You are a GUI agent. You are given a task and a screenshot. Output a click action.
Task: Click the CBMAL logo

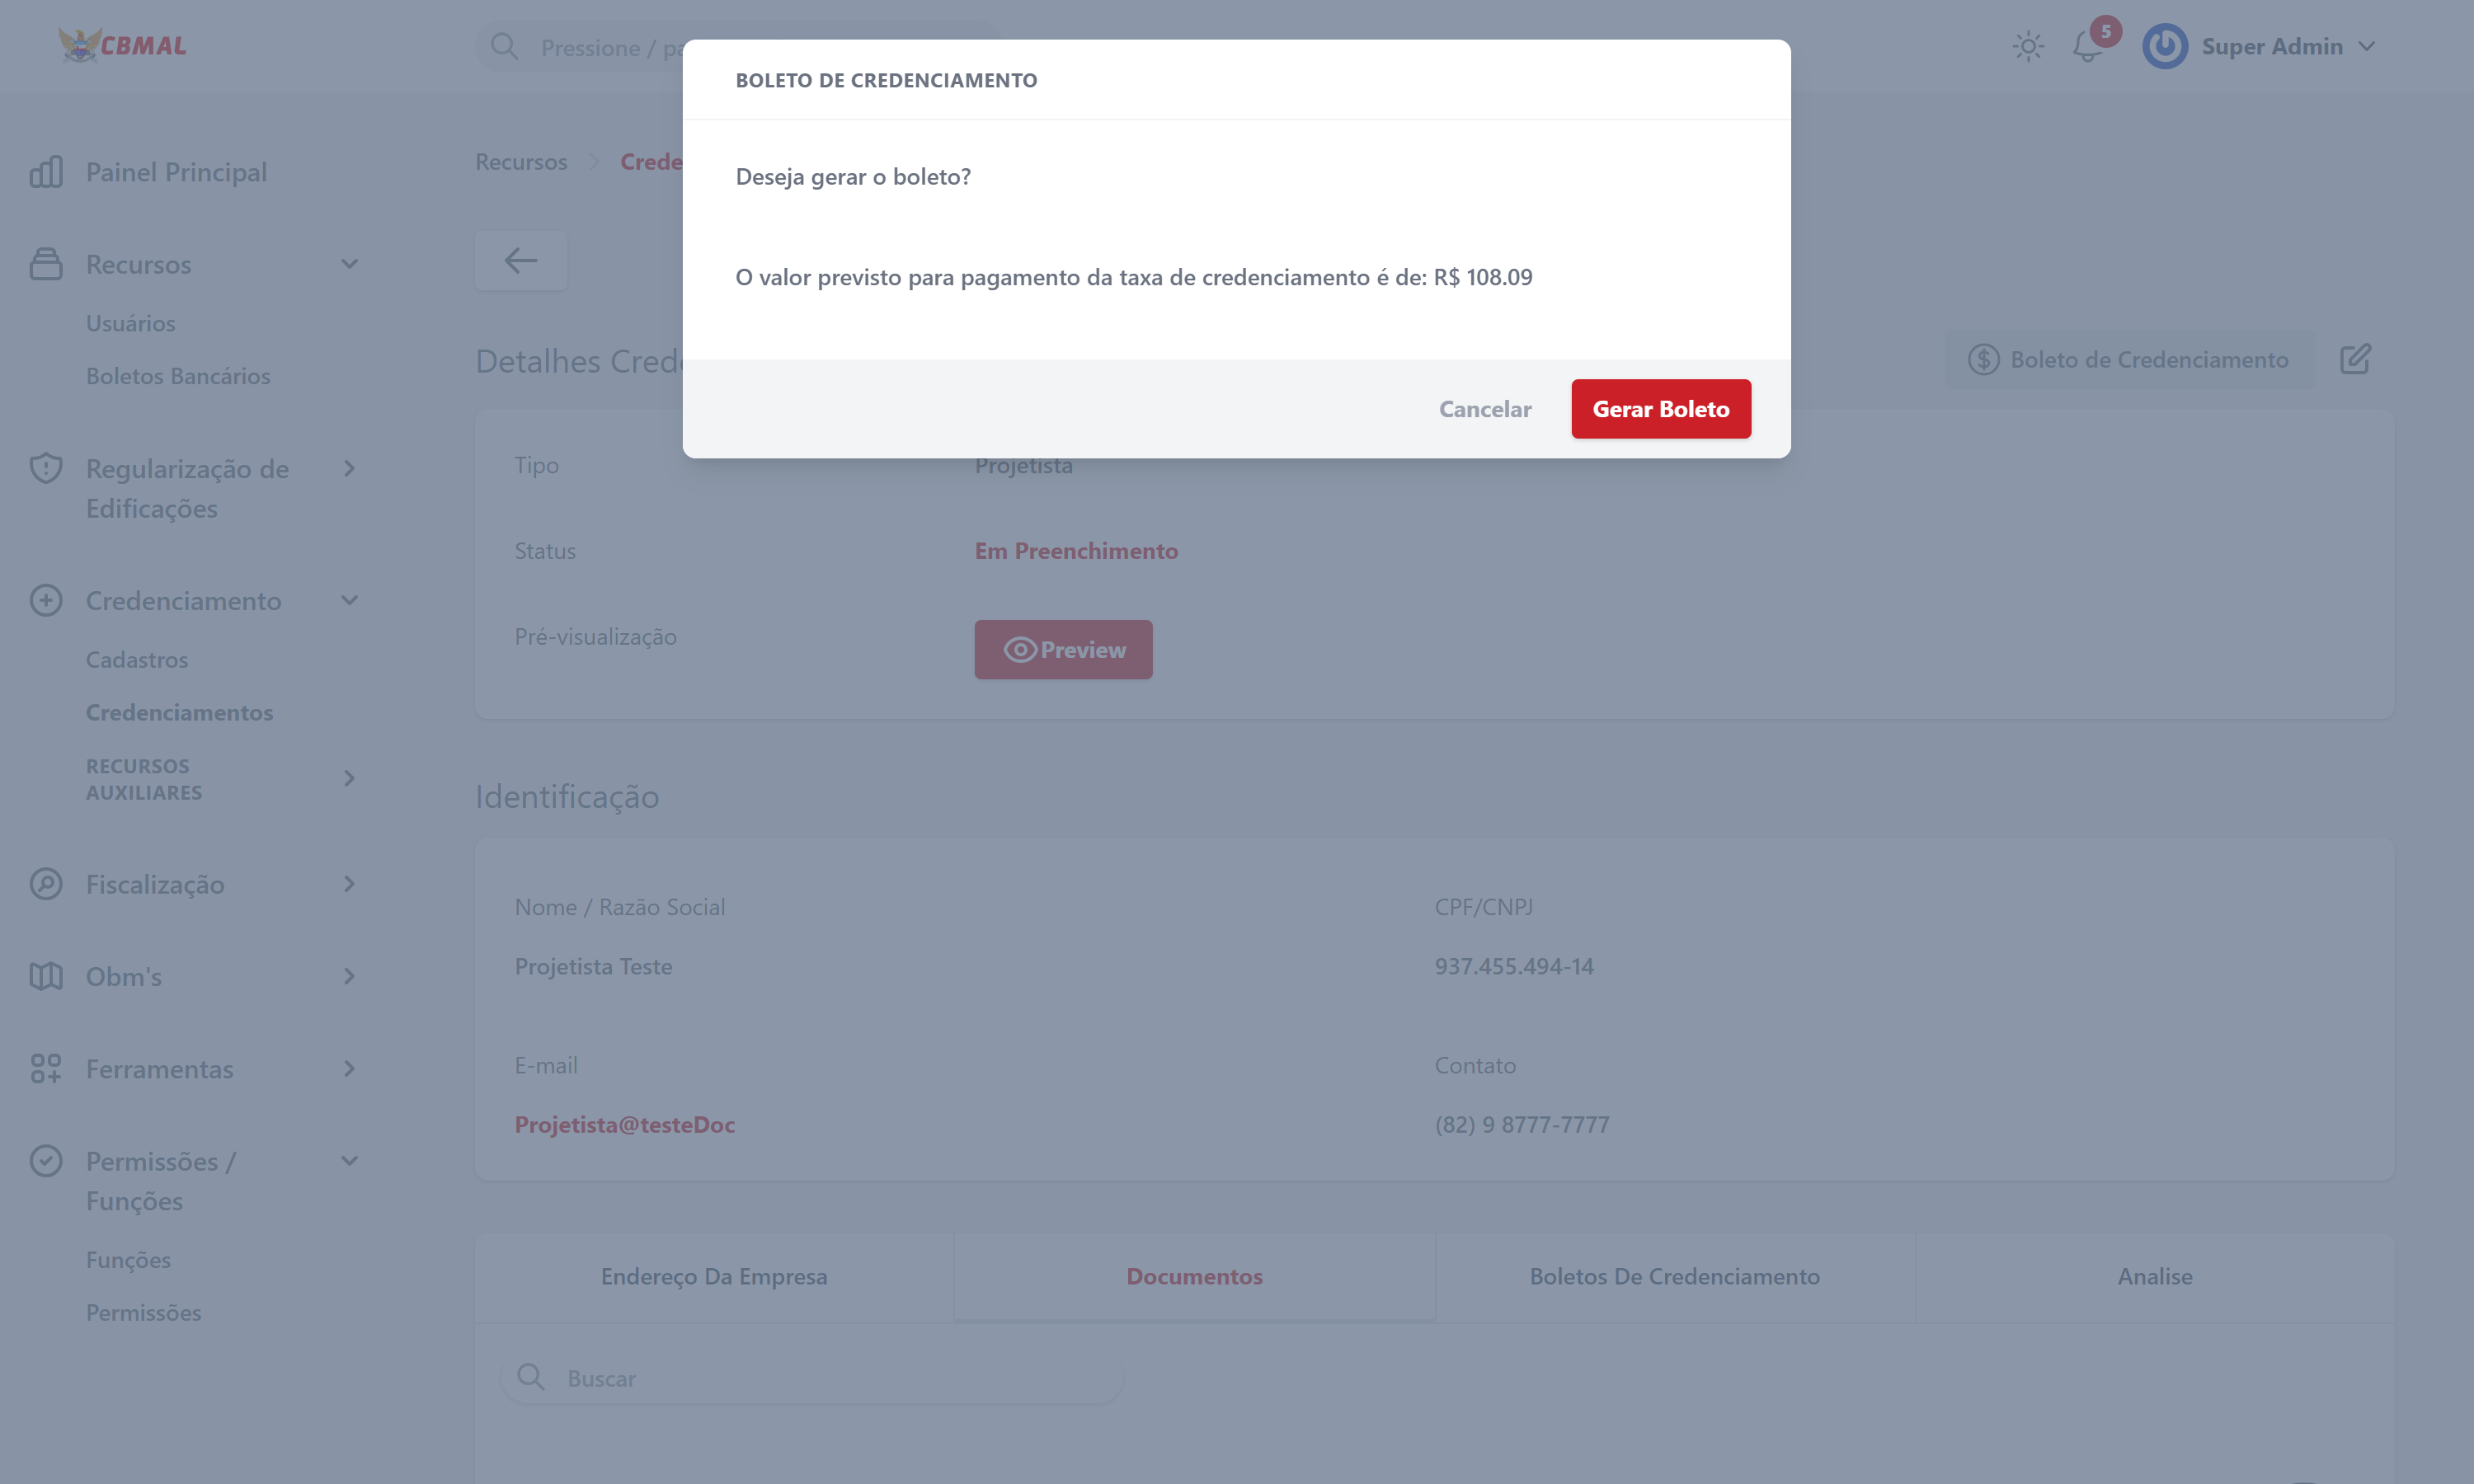click(x=122, y=45)
